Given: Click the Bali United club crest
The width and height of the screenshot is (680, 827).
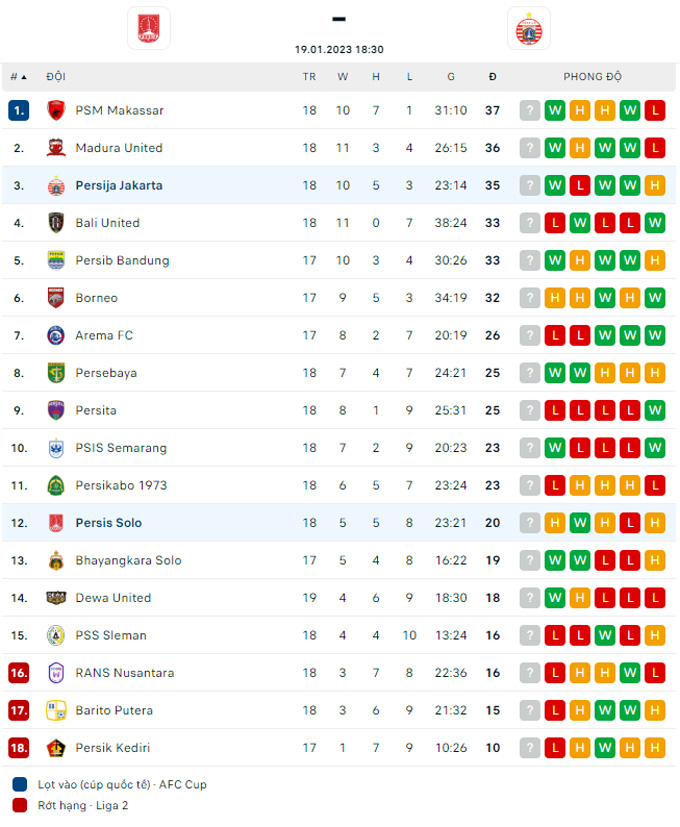Looking at the screenshot, I should pos(56,223).
